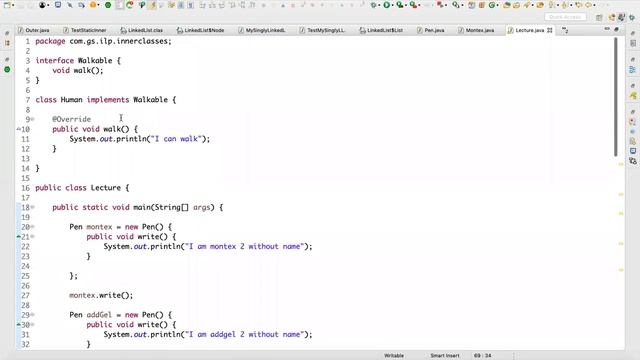This screenshot has width=640, height=360.
Task: Click the New file wizard icon
Action: click(7, 5)
